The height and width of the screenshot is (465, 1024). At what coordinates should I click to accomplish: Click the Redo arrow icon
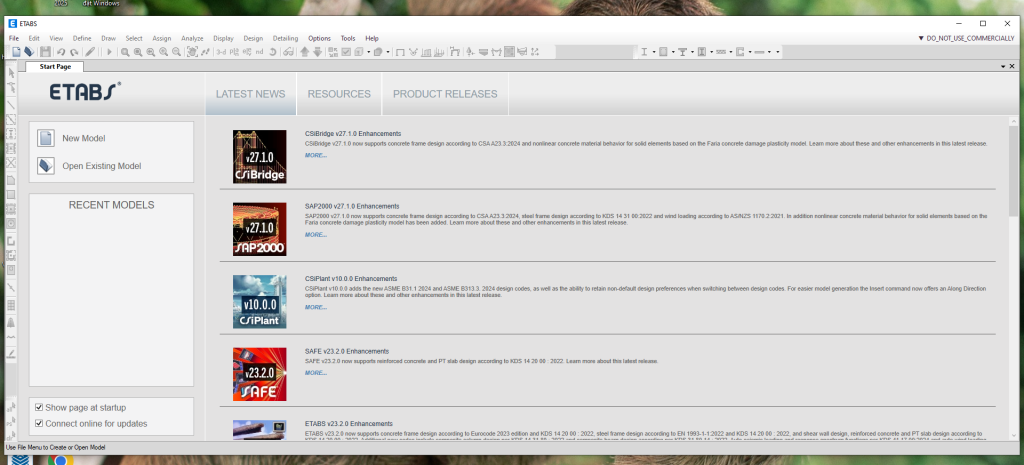73,52
